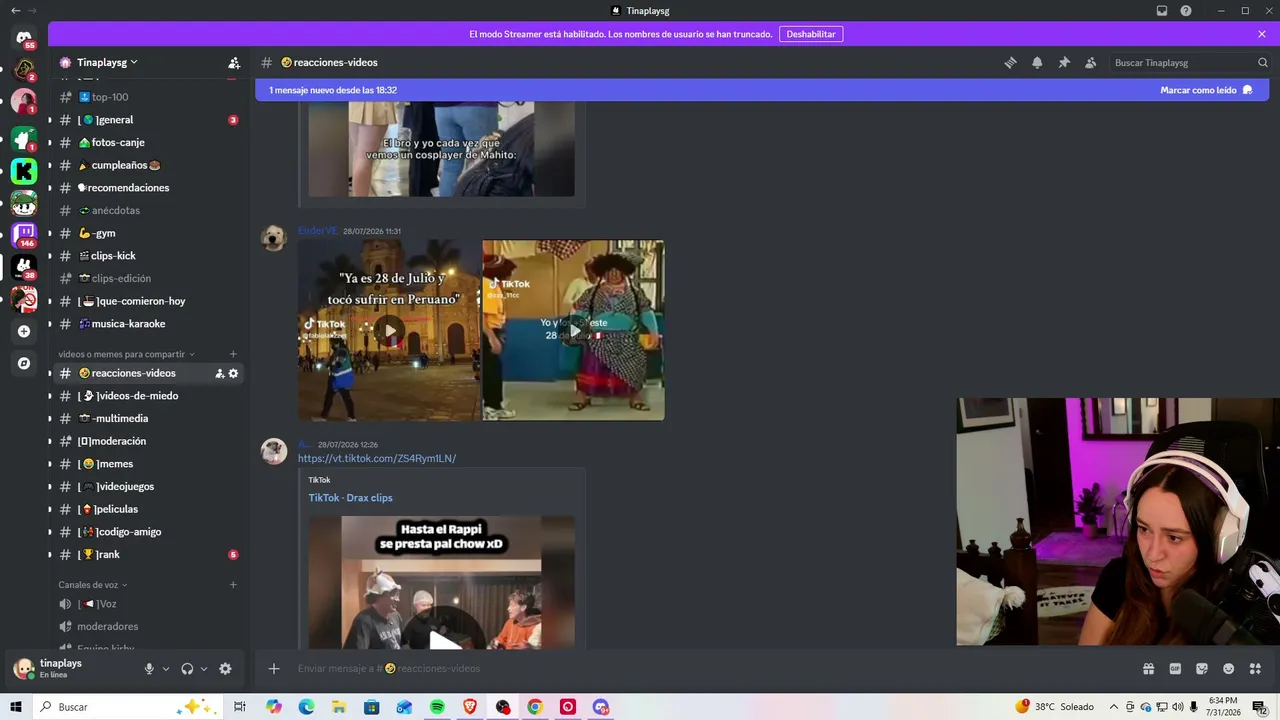This screenshot has width=1280, height=720.
Task: Attach a file with plus button
Action: (x=274, y=669)
